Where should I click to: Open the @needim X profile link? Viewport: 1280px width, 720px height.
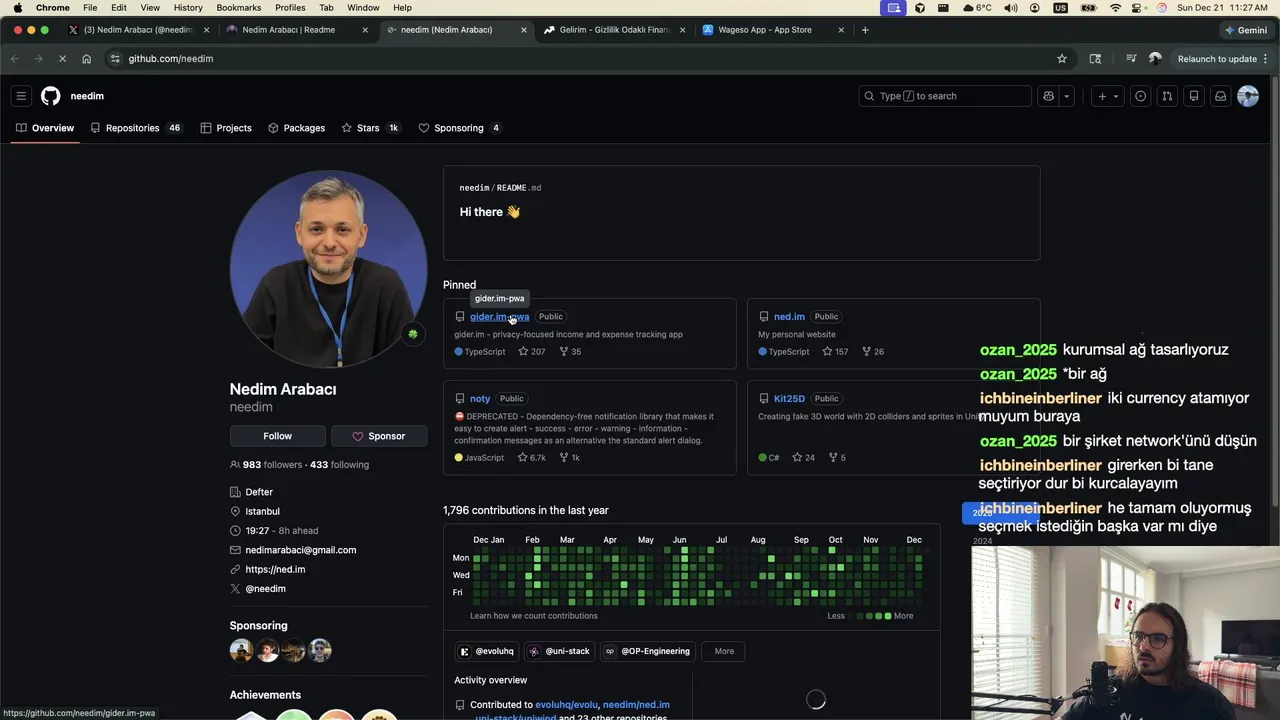click(265, 589)
